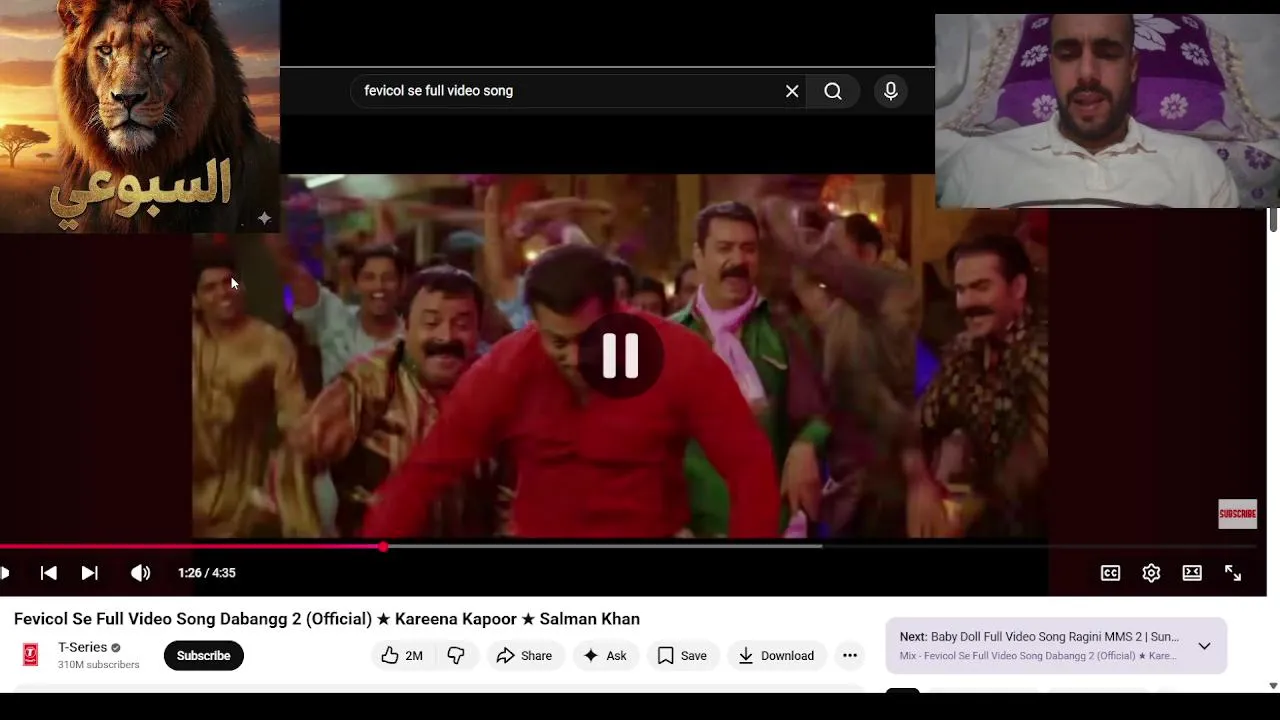Mute the video volume
This screenshot has width=1280, height=720.
pyautogui.click(x=140, y=573)
